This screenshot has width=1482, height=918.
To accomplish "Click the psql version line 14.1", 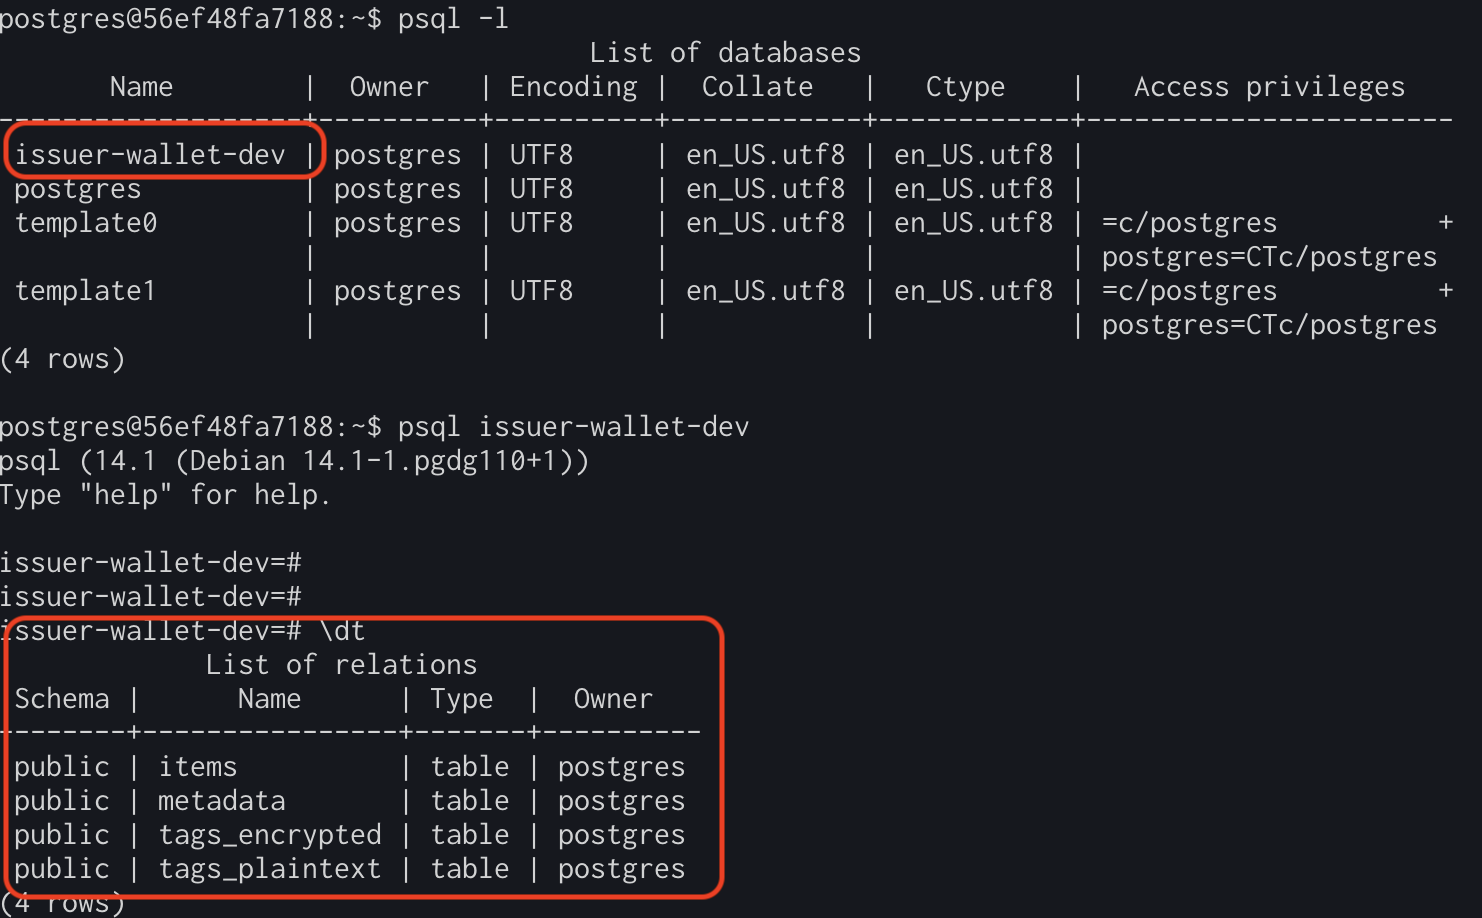I will (x=295, y=461).
